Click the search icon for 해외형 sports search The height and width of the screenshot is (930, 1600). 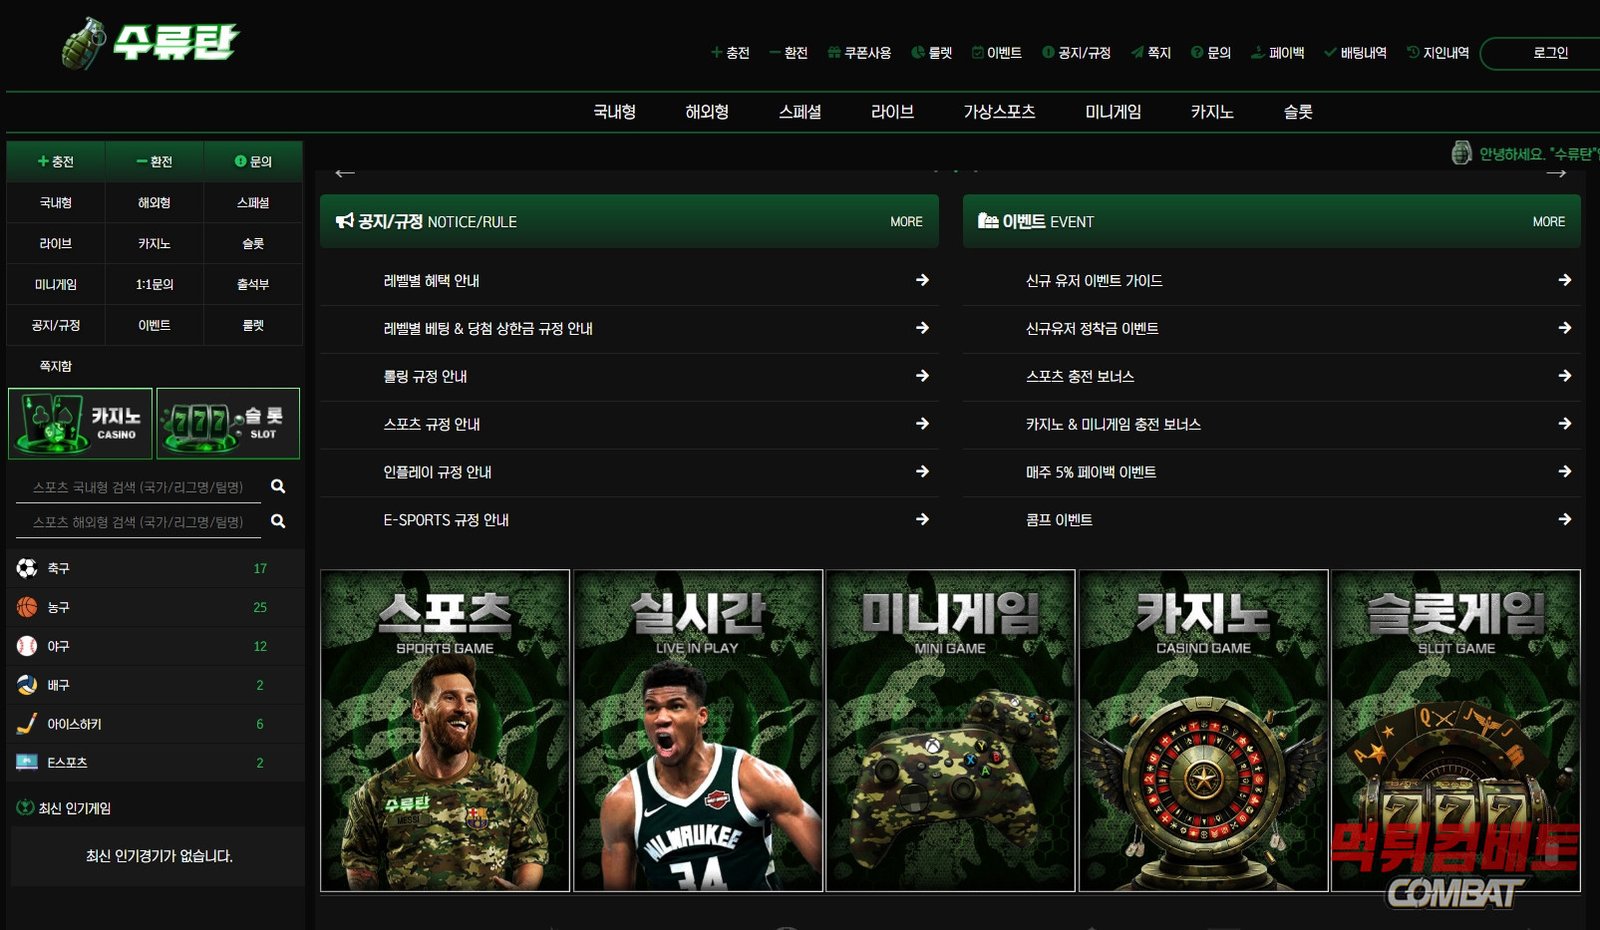278,521
